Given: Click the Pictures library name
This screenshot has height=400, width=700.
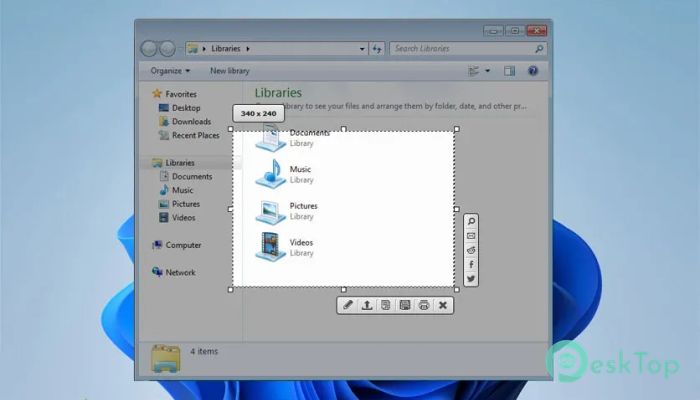Looking at the screenshot, I should tap(304, 206).
